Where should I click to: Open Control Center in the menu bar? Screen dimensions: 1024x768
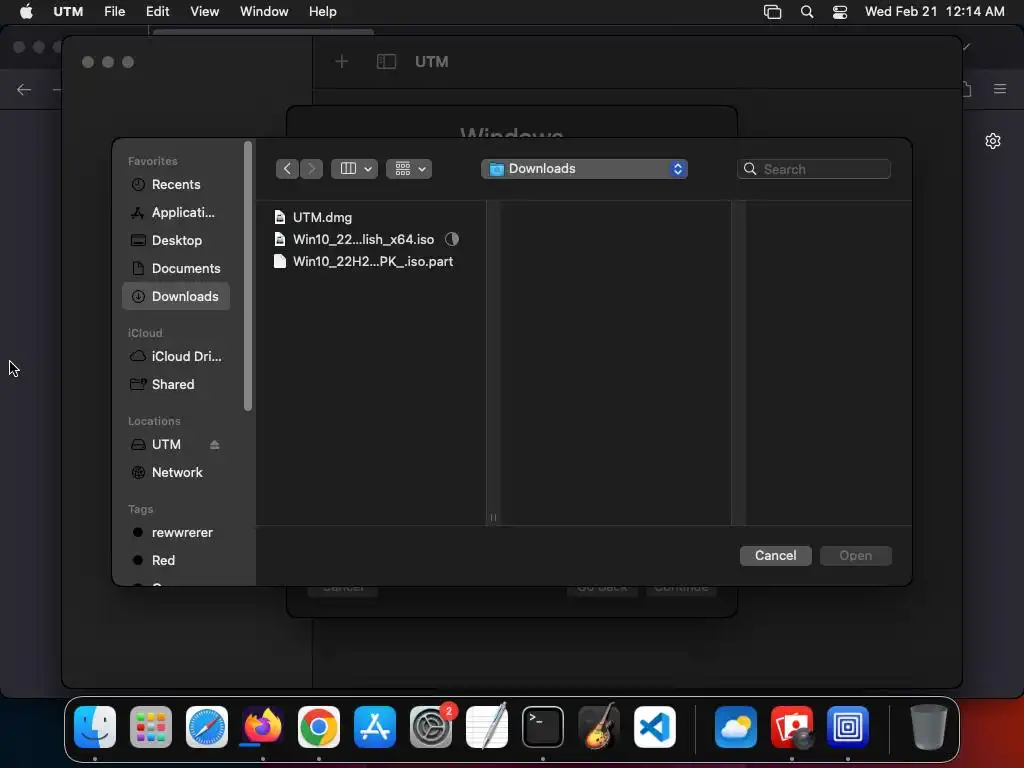840,12
